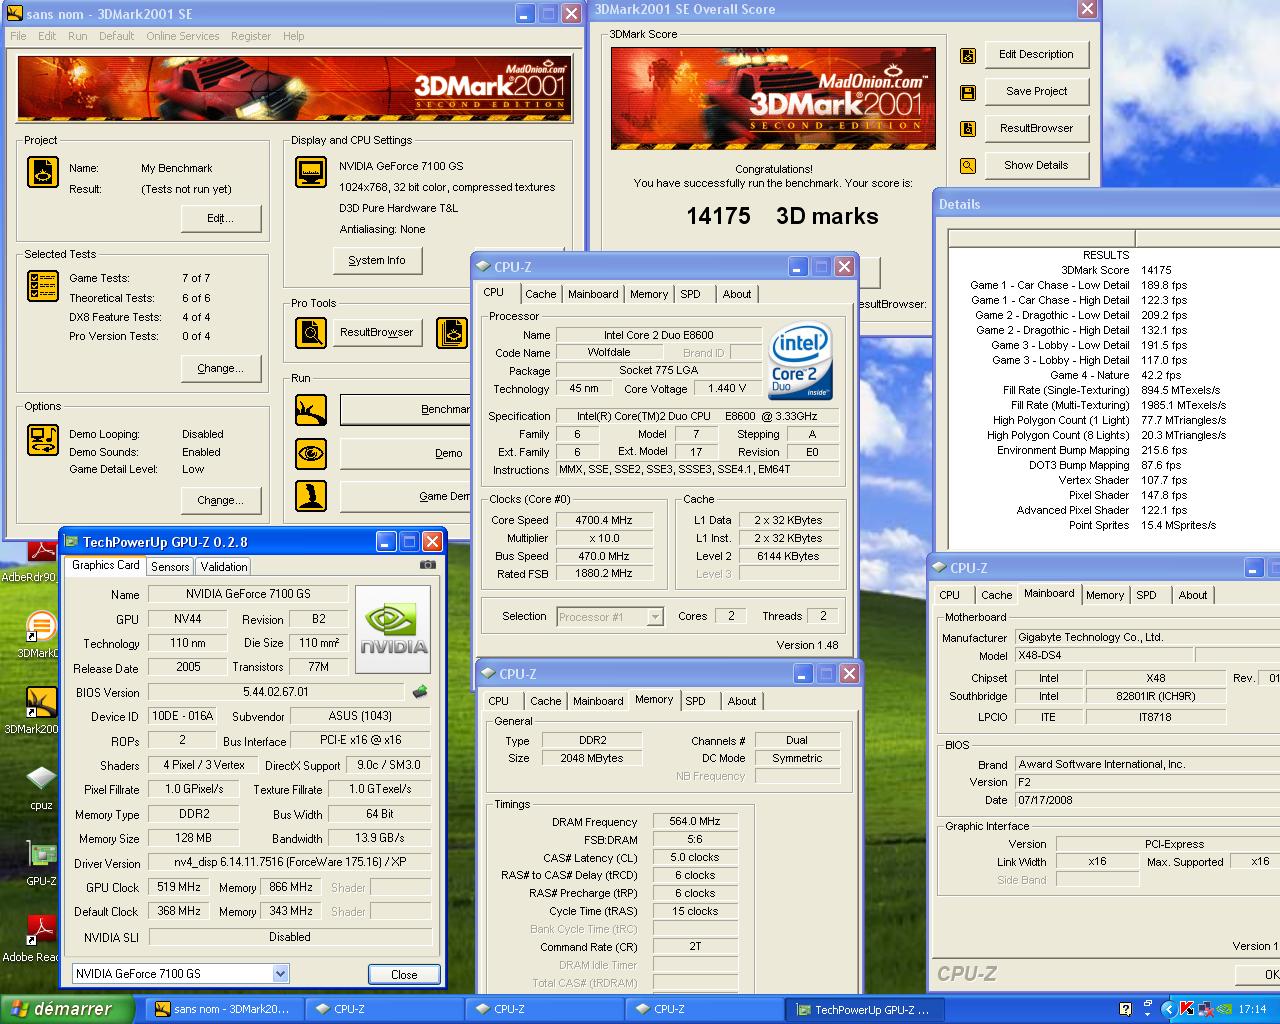Open the Online Services menu
The width and height of the screenshot is (1280, 1024).
tap(182, 36)
